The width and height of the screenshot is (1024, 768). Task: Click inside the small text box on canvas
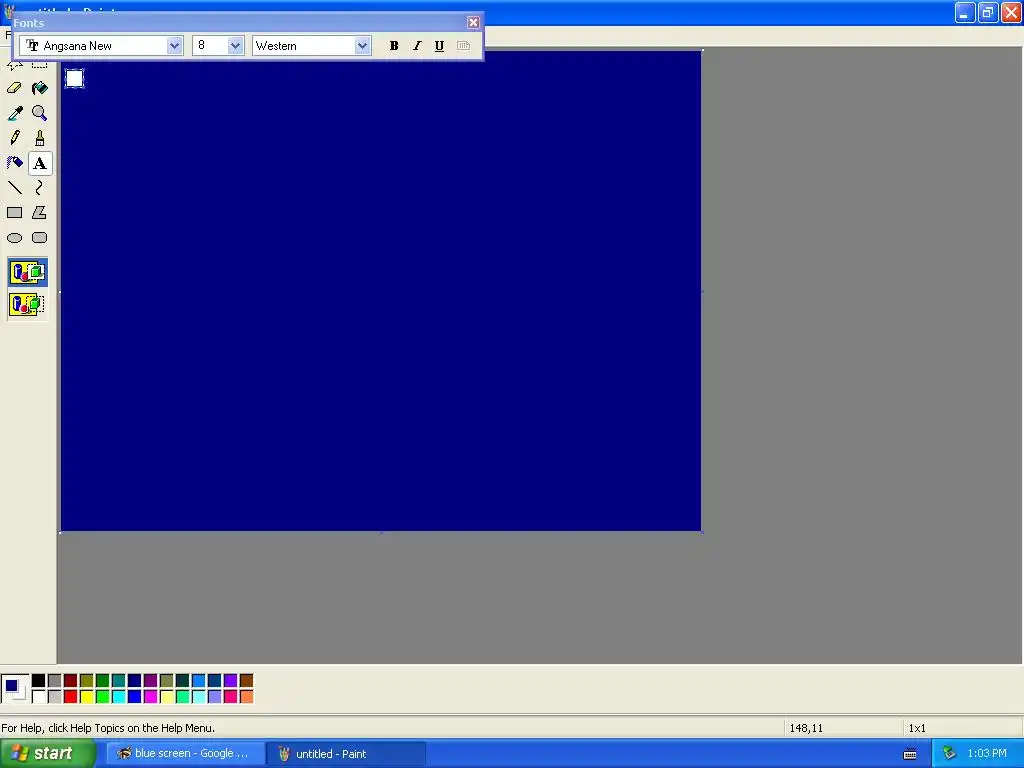(x=74, y=78)
